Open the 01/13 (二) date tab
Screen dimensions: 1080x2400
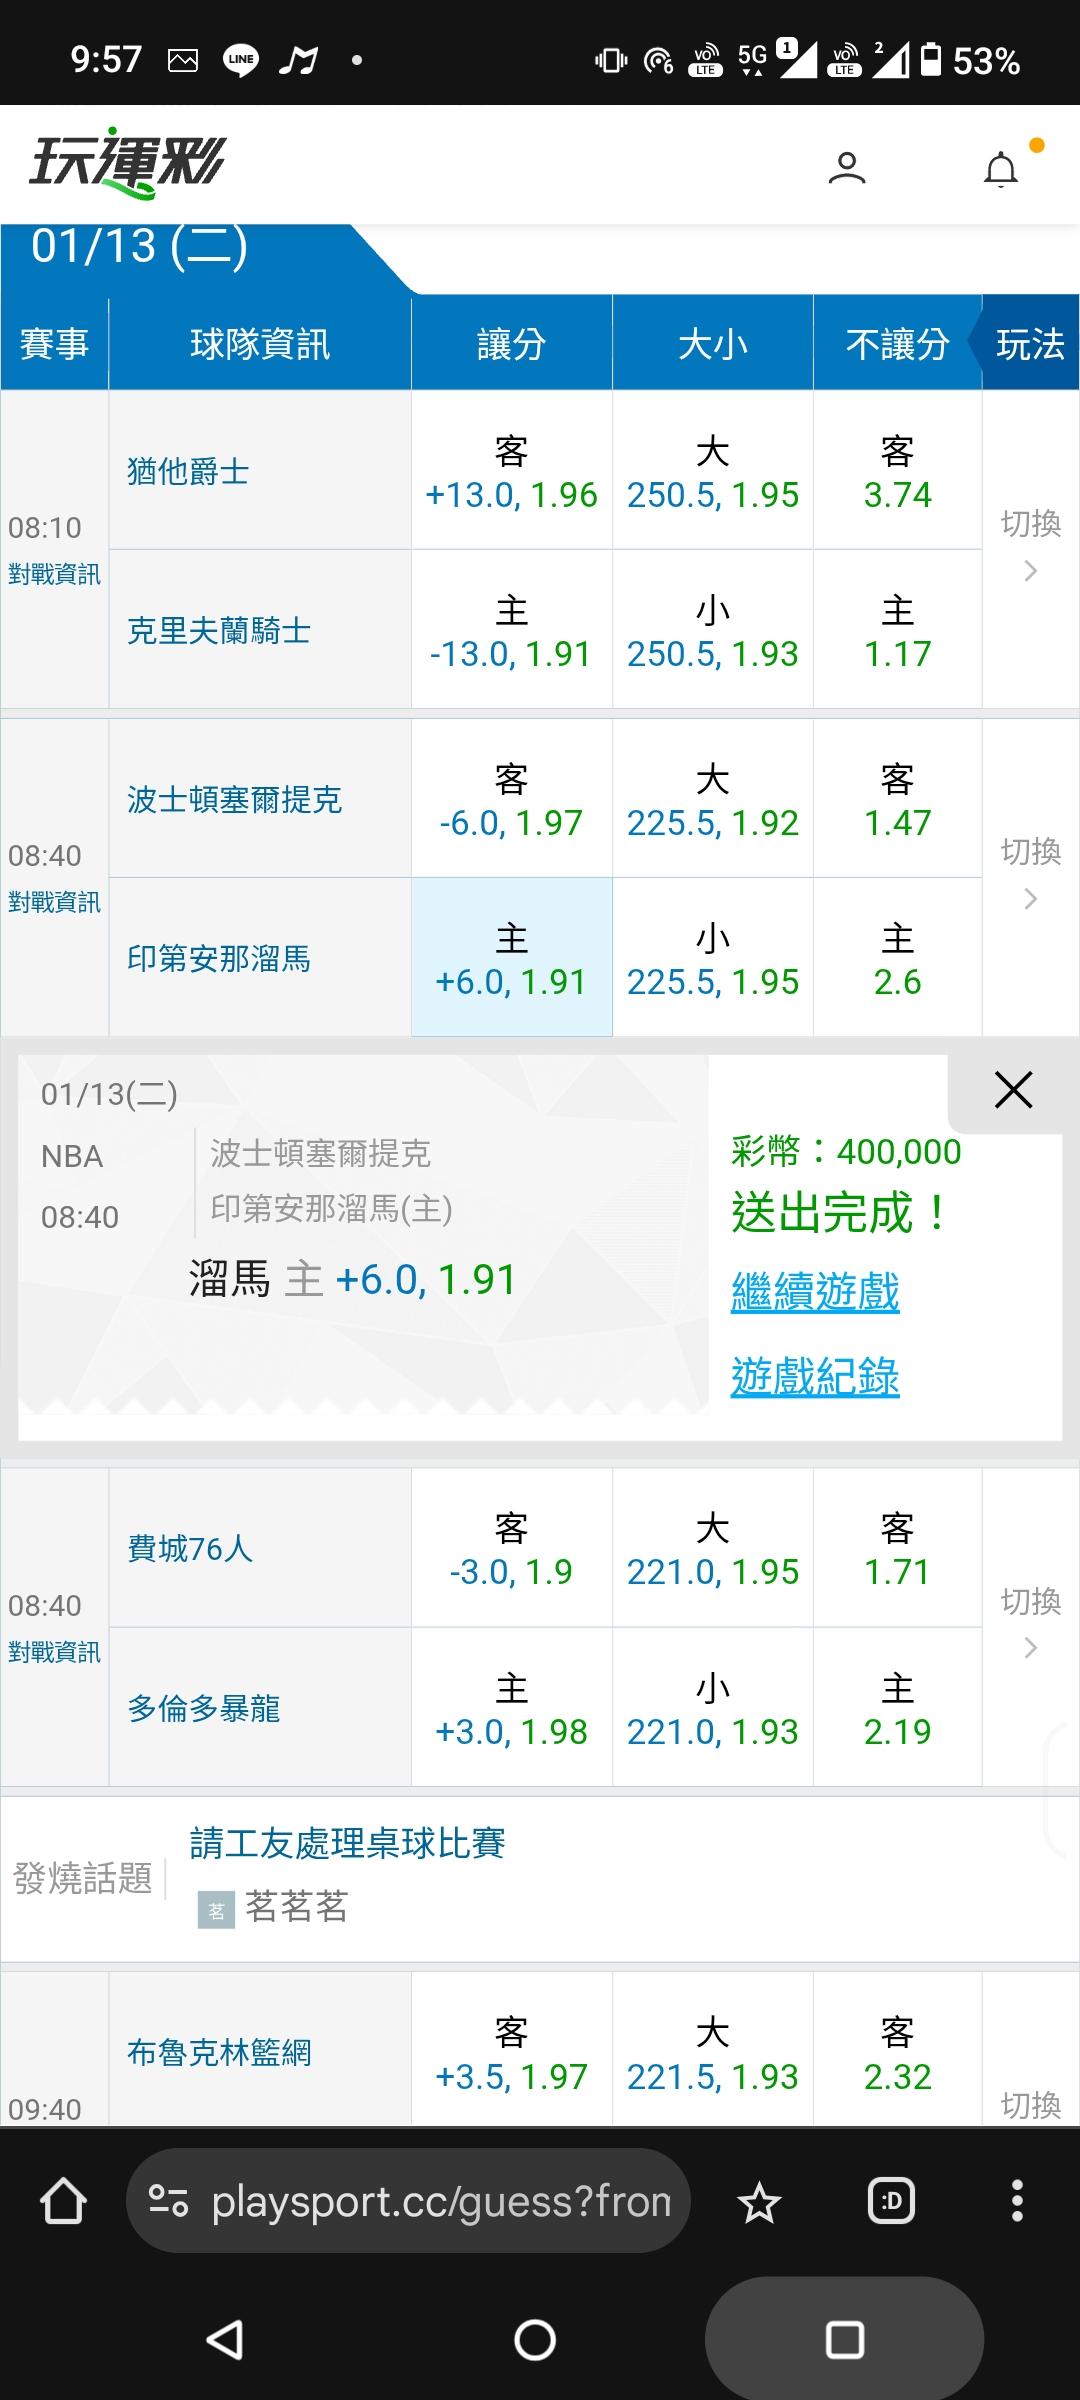click(x=140, y=248)
